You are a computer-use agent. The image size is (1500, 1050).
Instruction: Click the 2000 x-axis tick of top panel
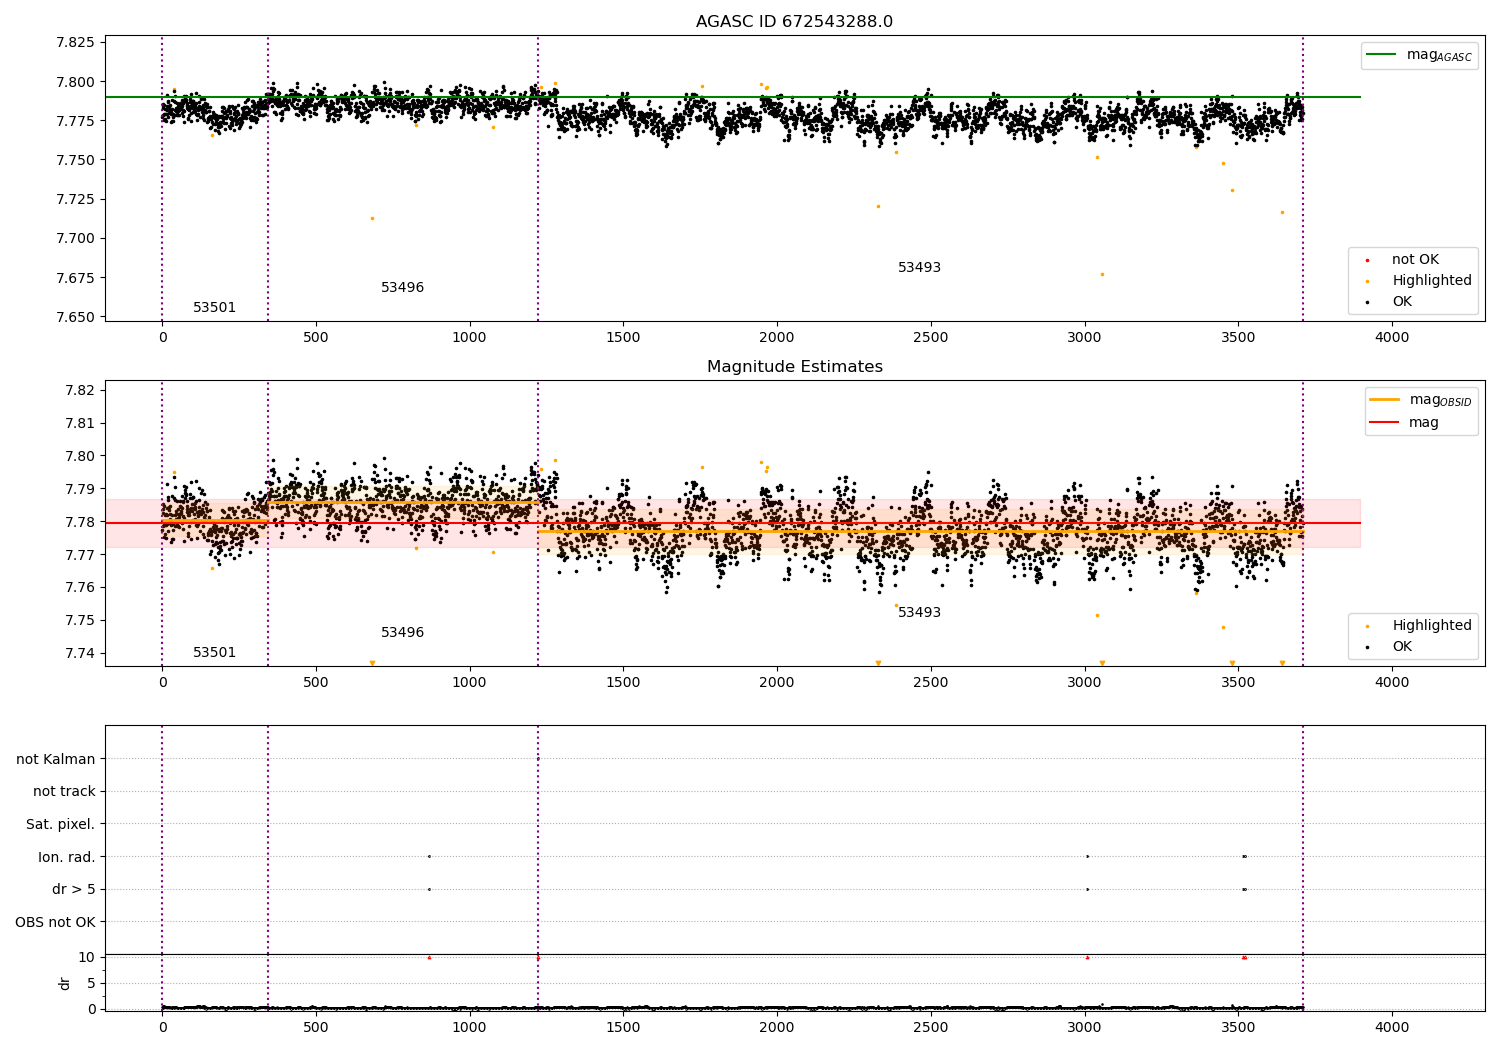coord(777,338)
